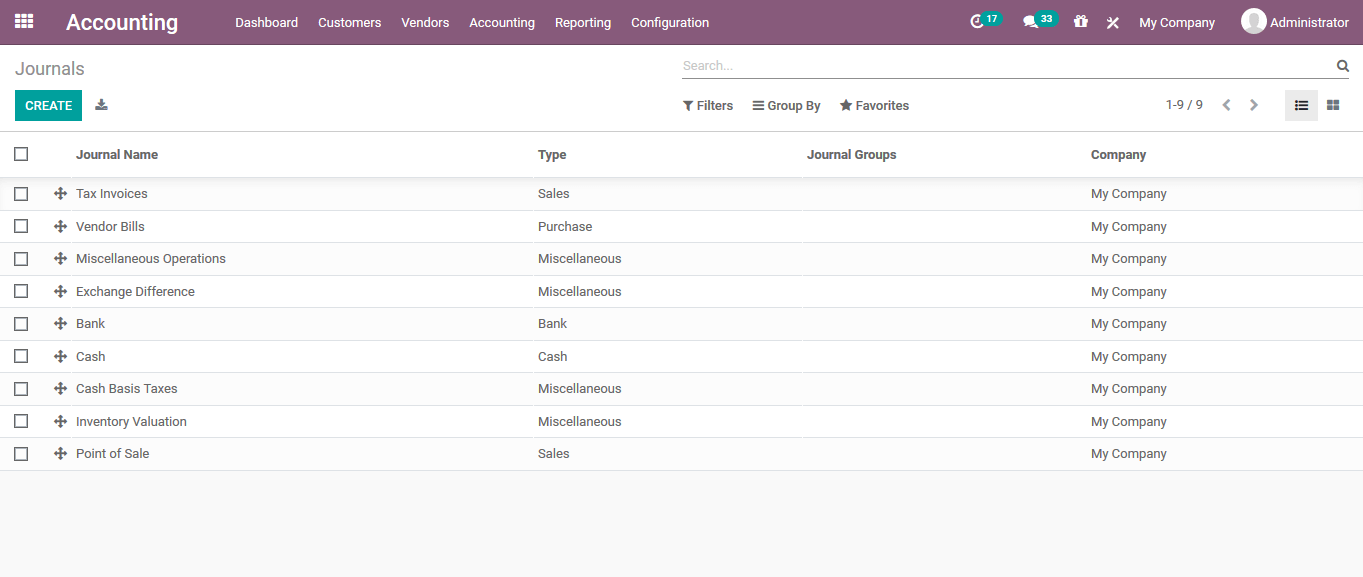Click the search magnifier icon
Viewport: 1363px width, 577px height.
pos(1342,65)
